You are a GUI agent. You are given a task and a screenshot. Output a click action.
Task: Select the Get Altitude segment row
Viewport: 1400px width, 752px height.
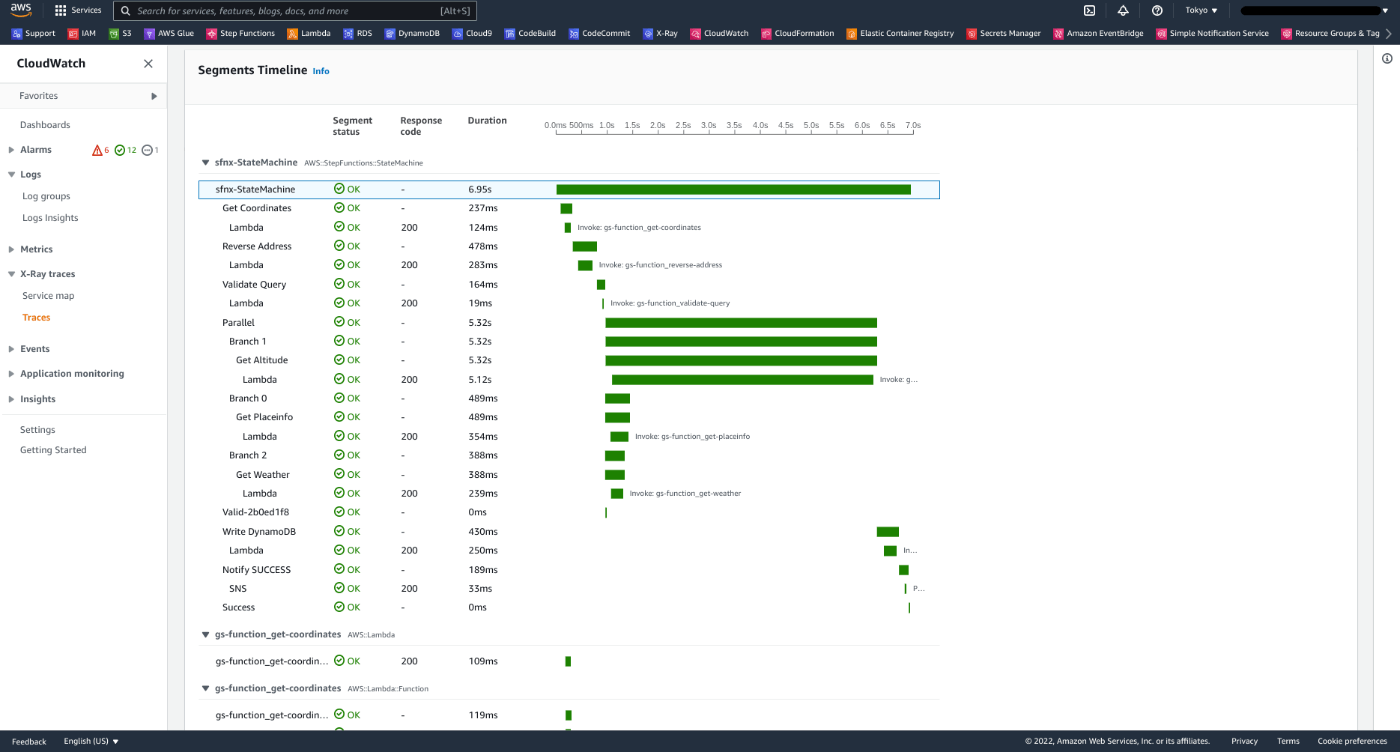click(569, 360)
